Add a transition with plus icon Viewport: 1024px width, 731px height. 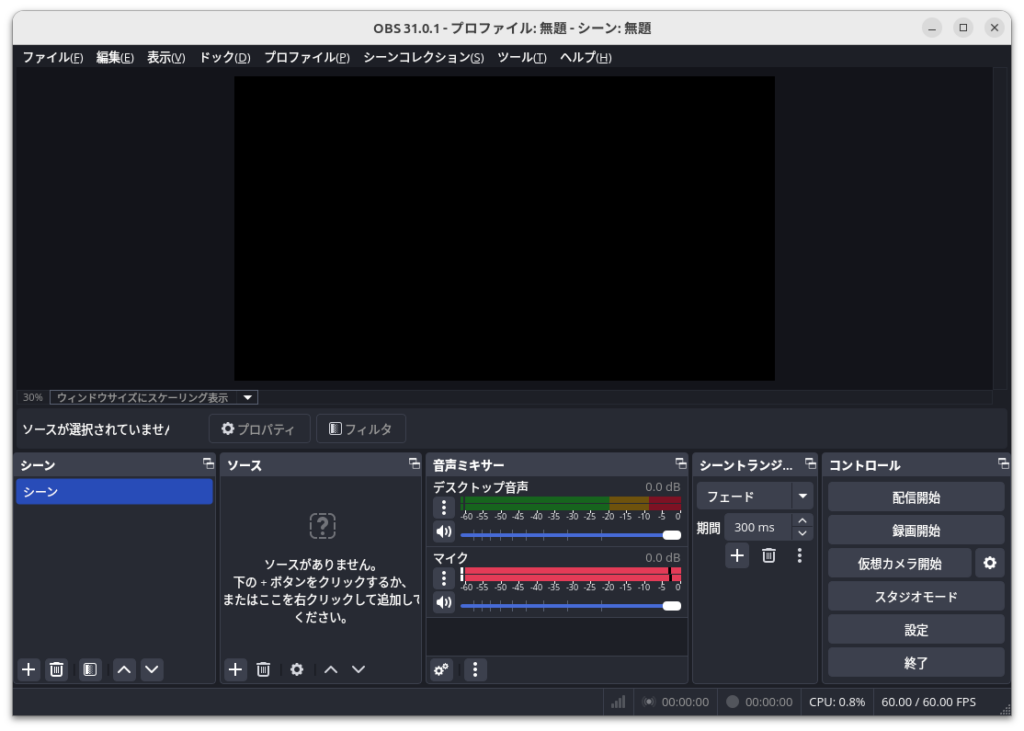[737, 556]
